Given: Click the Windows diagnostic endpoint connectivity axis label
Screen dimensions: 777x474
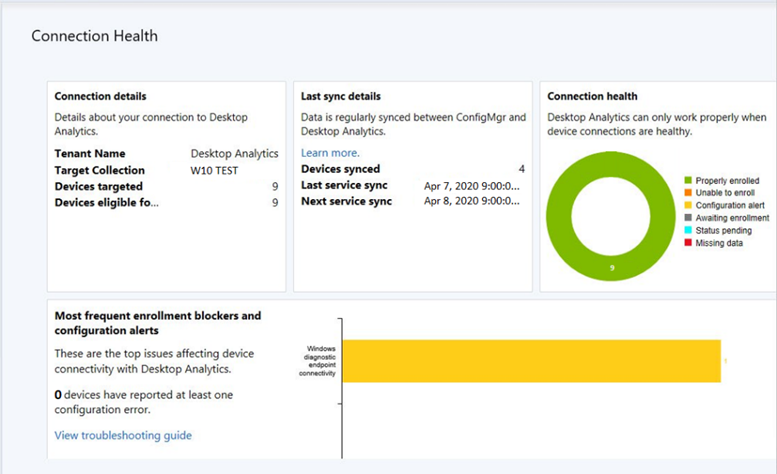Looking at the screenshot, I should 318,361.
